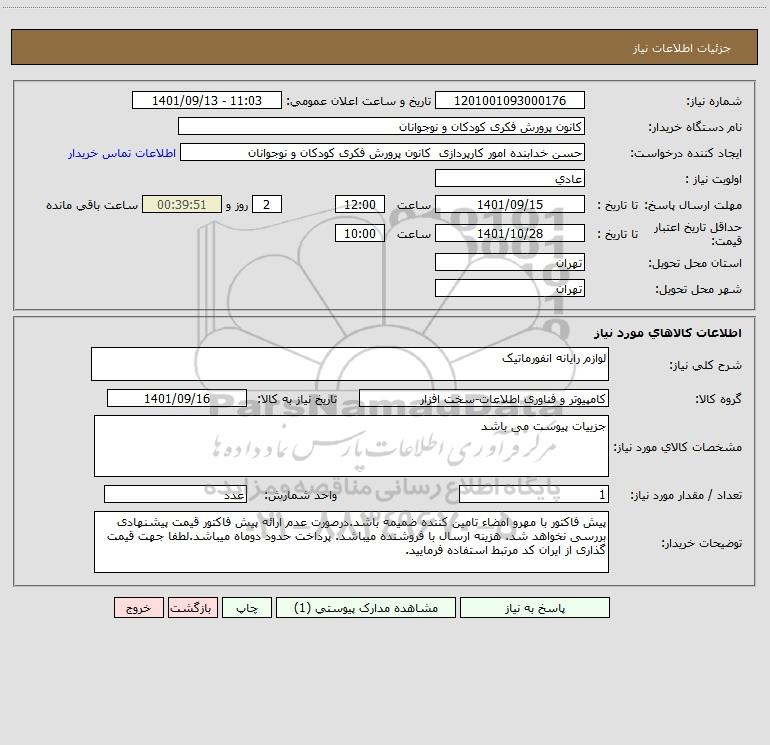Open مشاهده مدارک پیوستی (1) button

point(365,607)
